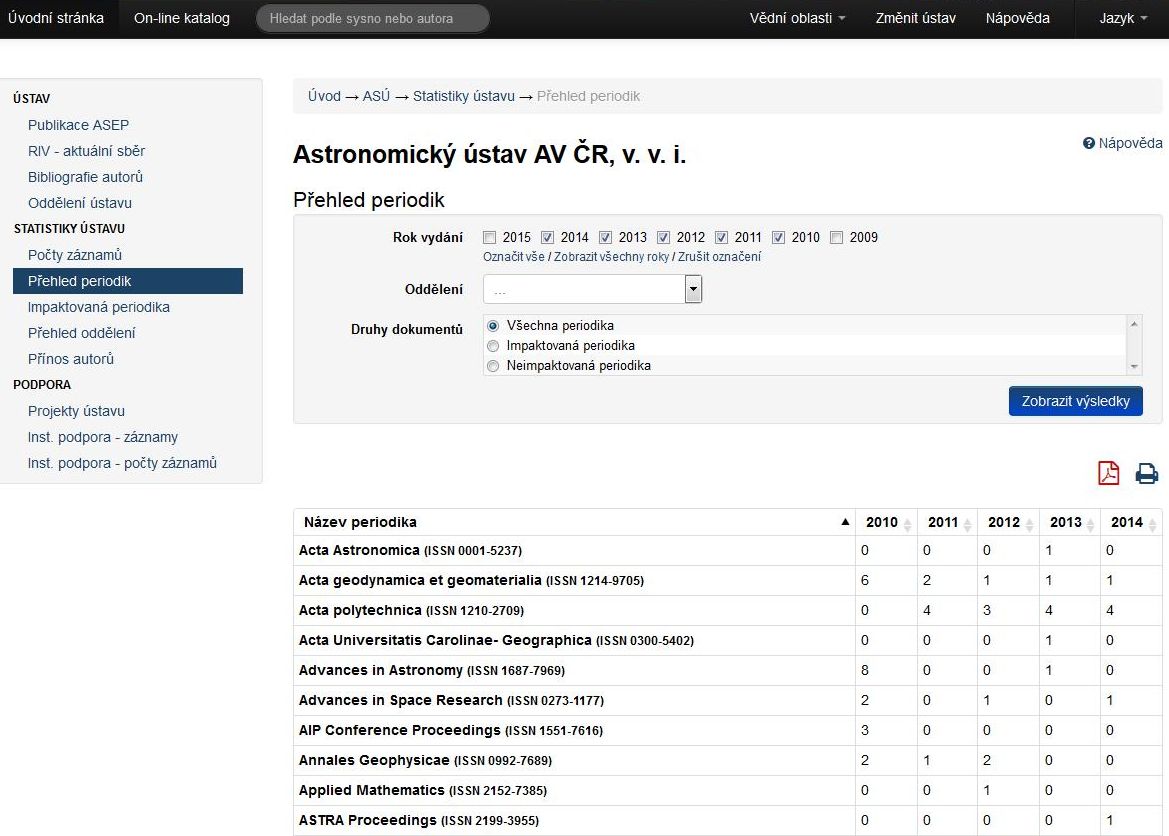Screen dimensions: 1169x836
Task: Open Oddělení ústavu in sidebar
Action: coord(80,204)
